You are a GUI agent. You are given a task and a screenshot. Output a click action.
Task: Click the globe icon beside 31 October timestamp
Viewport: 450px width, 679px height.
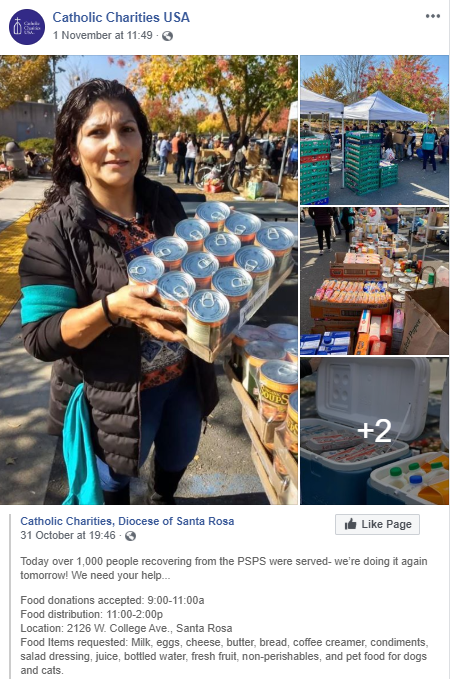130,536
